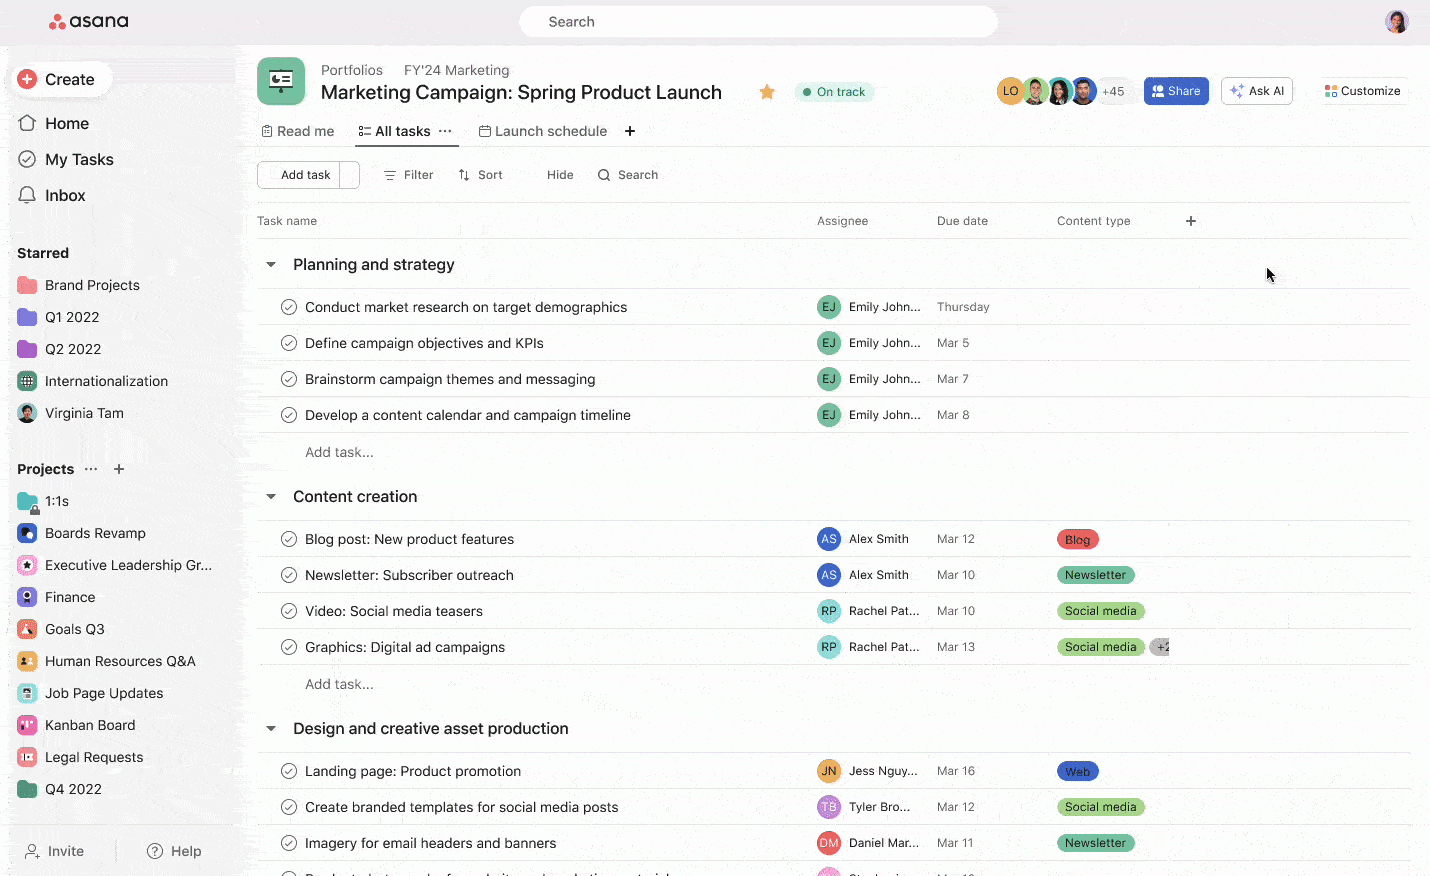Open the Ask AI button
The height and width of the screenshot is (876, 1430).
[x=1257, y=91]
